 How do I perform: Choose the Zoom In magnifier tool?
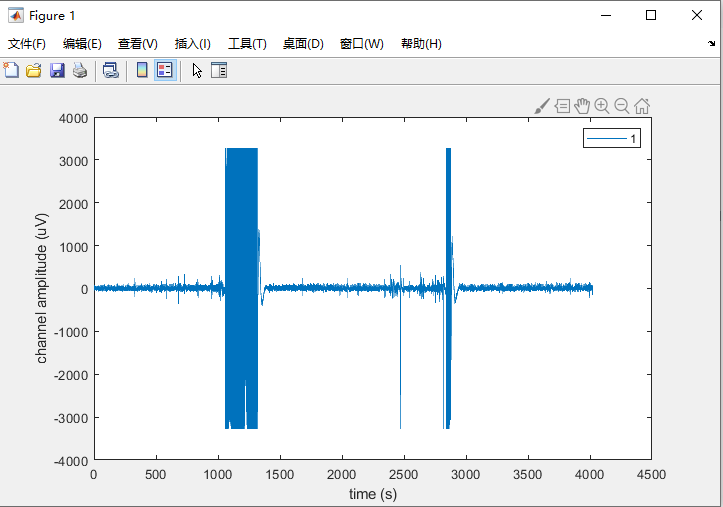tap(602, 106)
